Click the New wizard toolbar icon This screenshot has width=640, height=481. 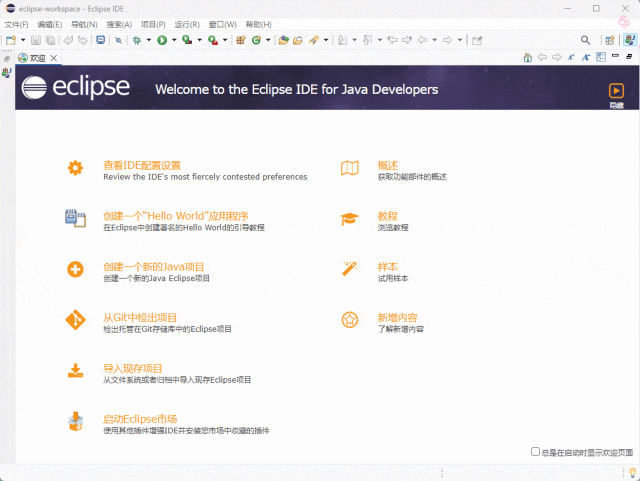[11, 40]
